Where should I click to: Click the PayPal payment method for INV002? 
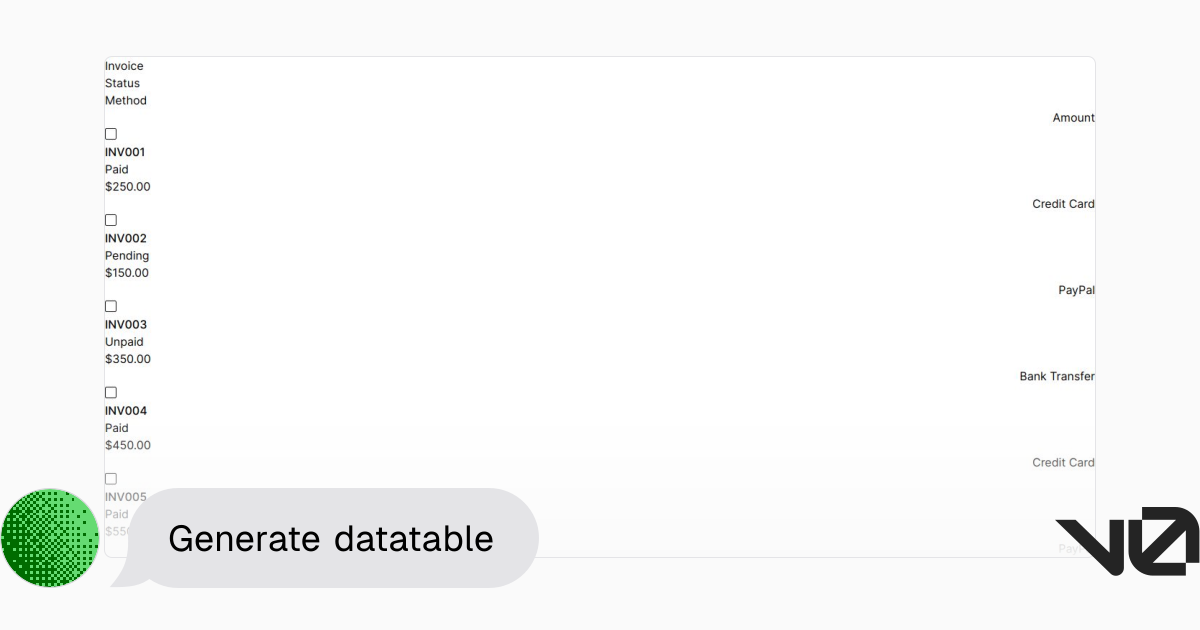pyautogui.click(x=1075, y=290)
